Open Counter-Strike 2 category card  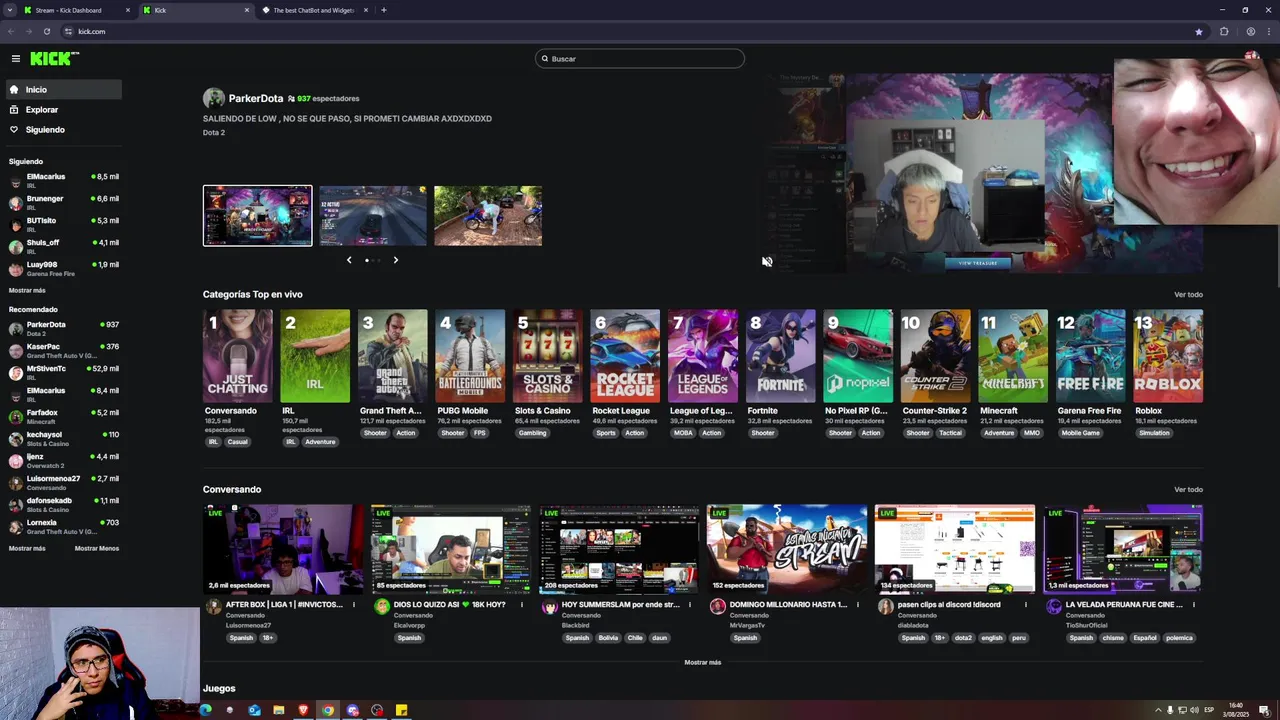coord(935,356)
